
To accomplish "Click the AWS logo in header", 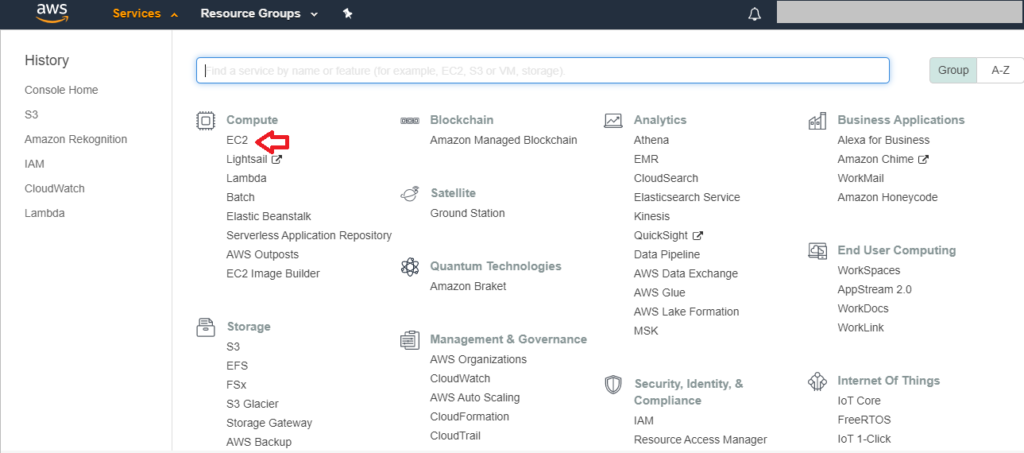I will [x=50, y=14].
